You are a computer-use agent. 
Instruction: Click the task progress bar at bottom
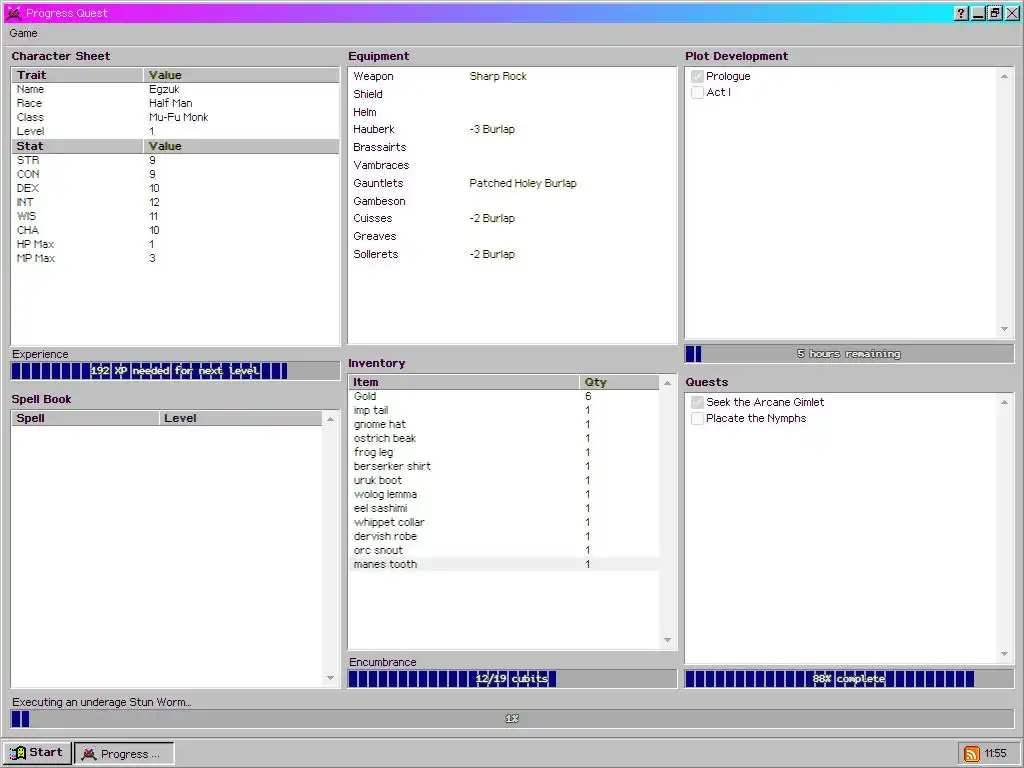512,719
